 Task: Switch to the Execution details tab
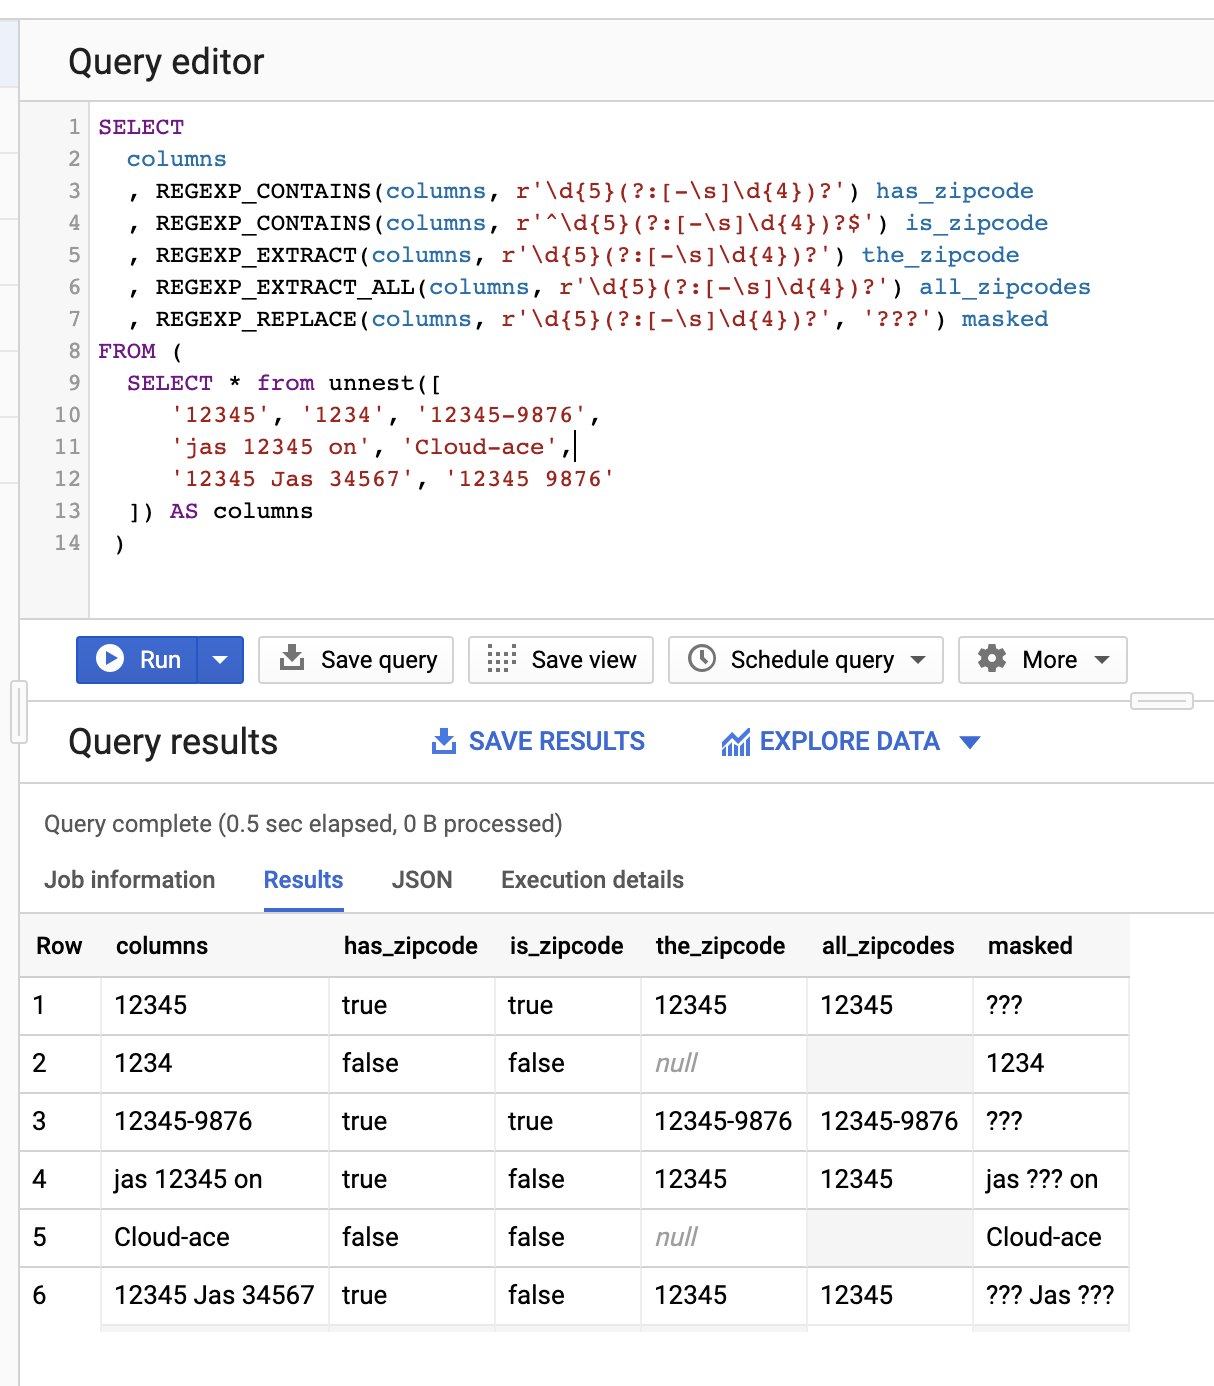(x=591, y=880)
